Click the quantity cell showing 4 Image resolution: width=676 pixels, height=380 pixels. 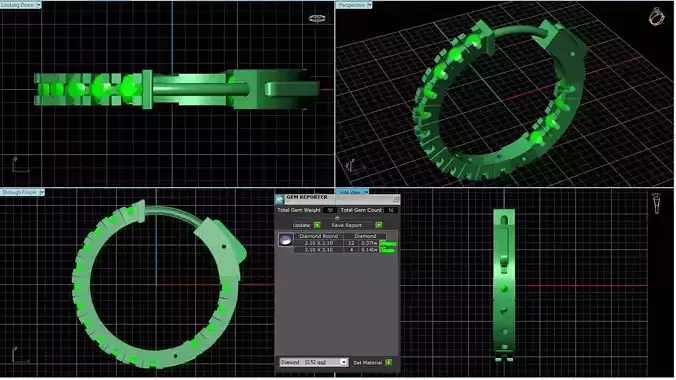[351, 250]
